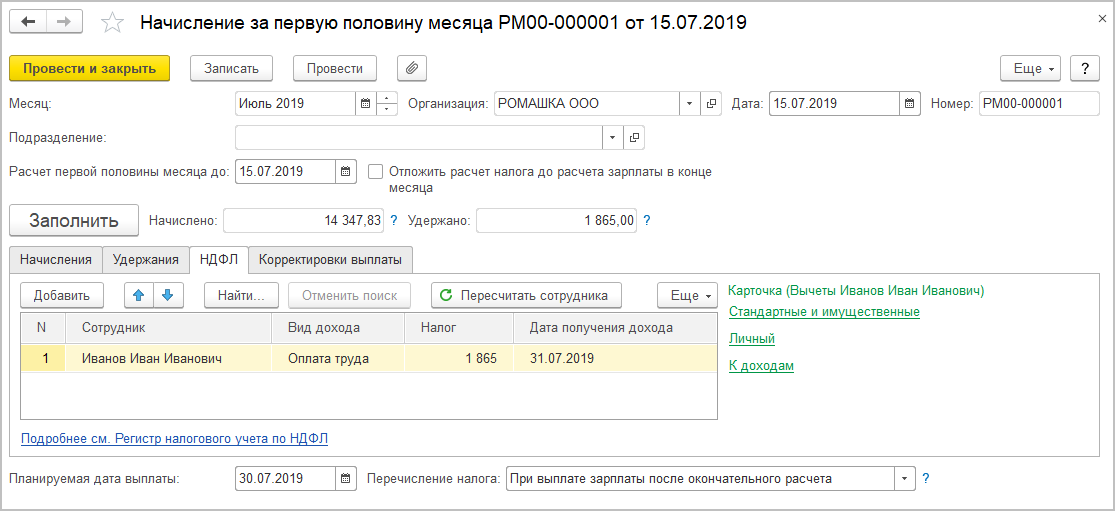1115x511 pixels.
Task: Click the Пересчитать сотрудника button
Action: 527,295
